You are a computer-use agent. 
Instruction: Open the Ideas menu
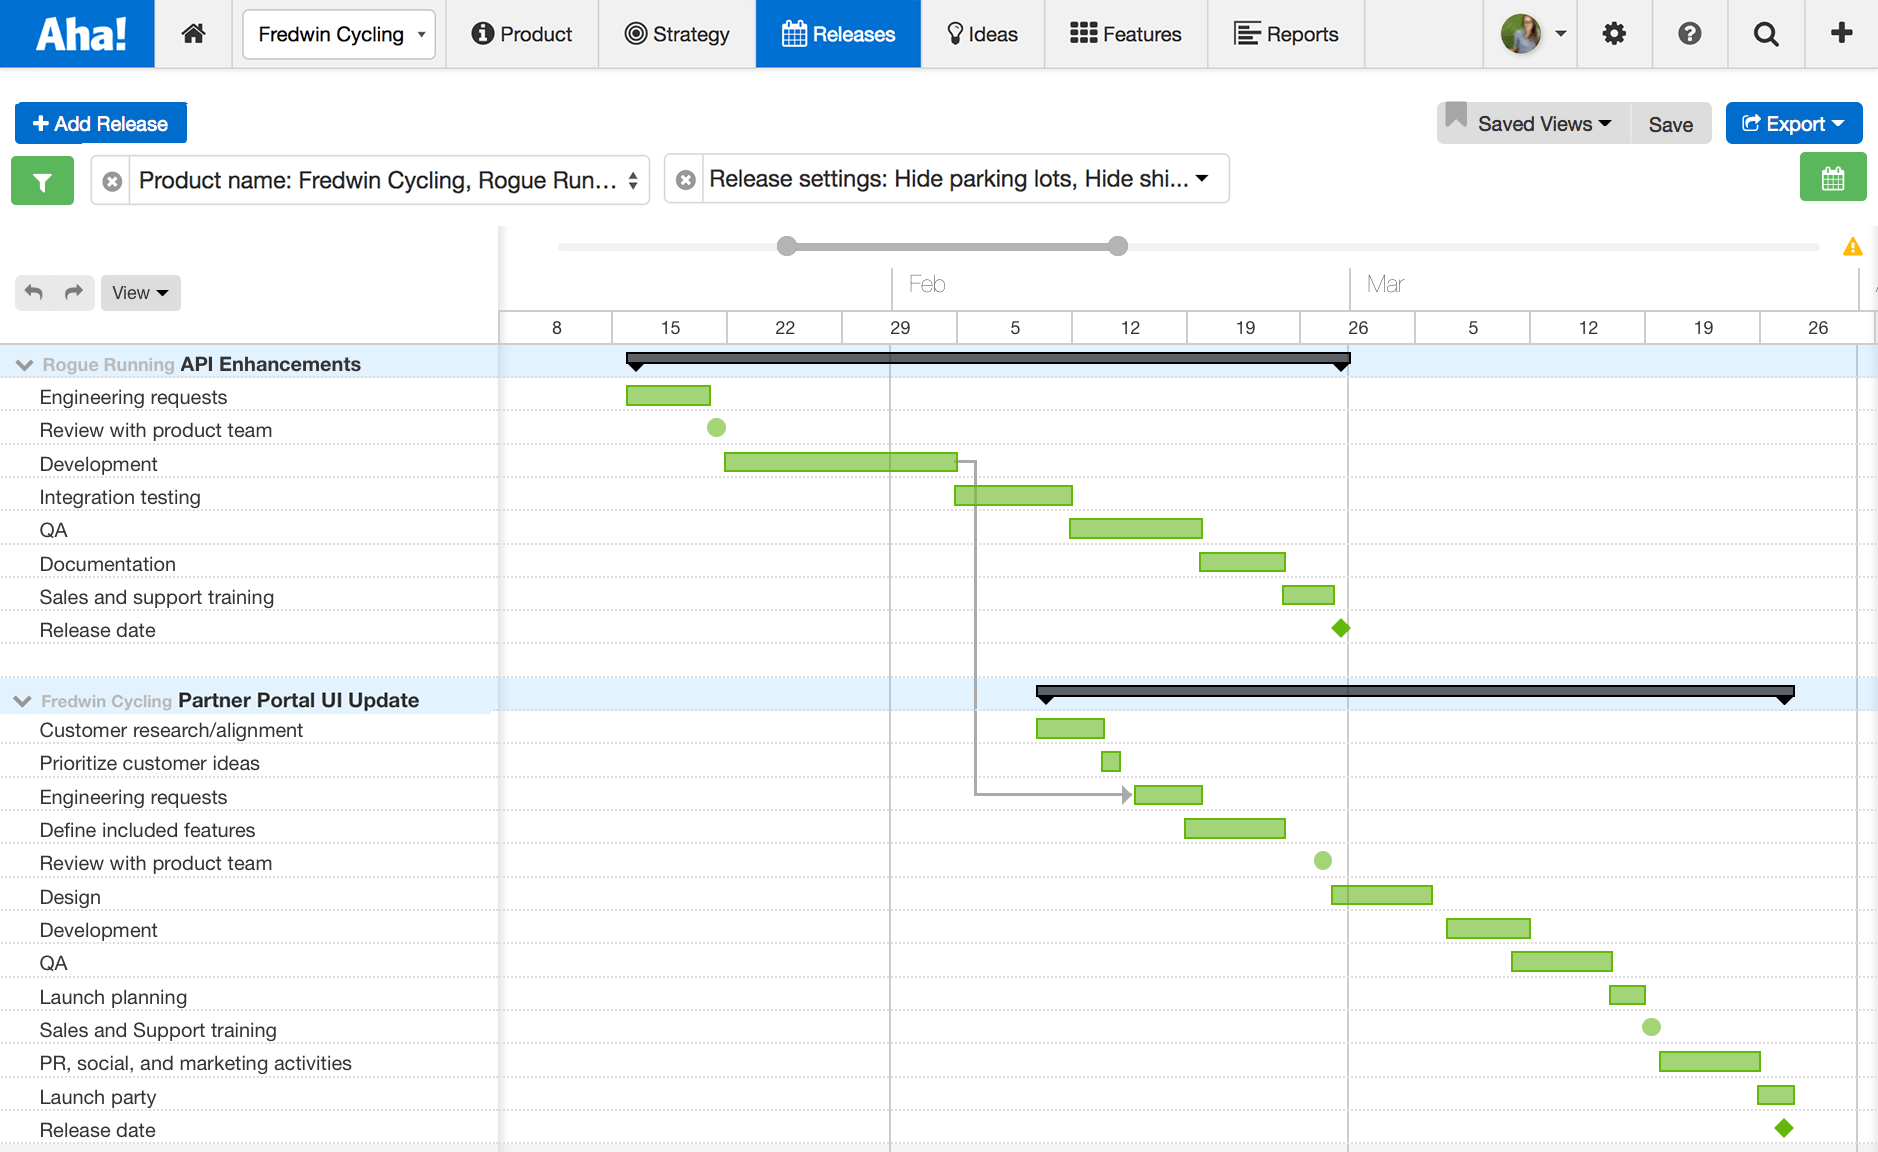pyautogui.click(x=982, y=34)
